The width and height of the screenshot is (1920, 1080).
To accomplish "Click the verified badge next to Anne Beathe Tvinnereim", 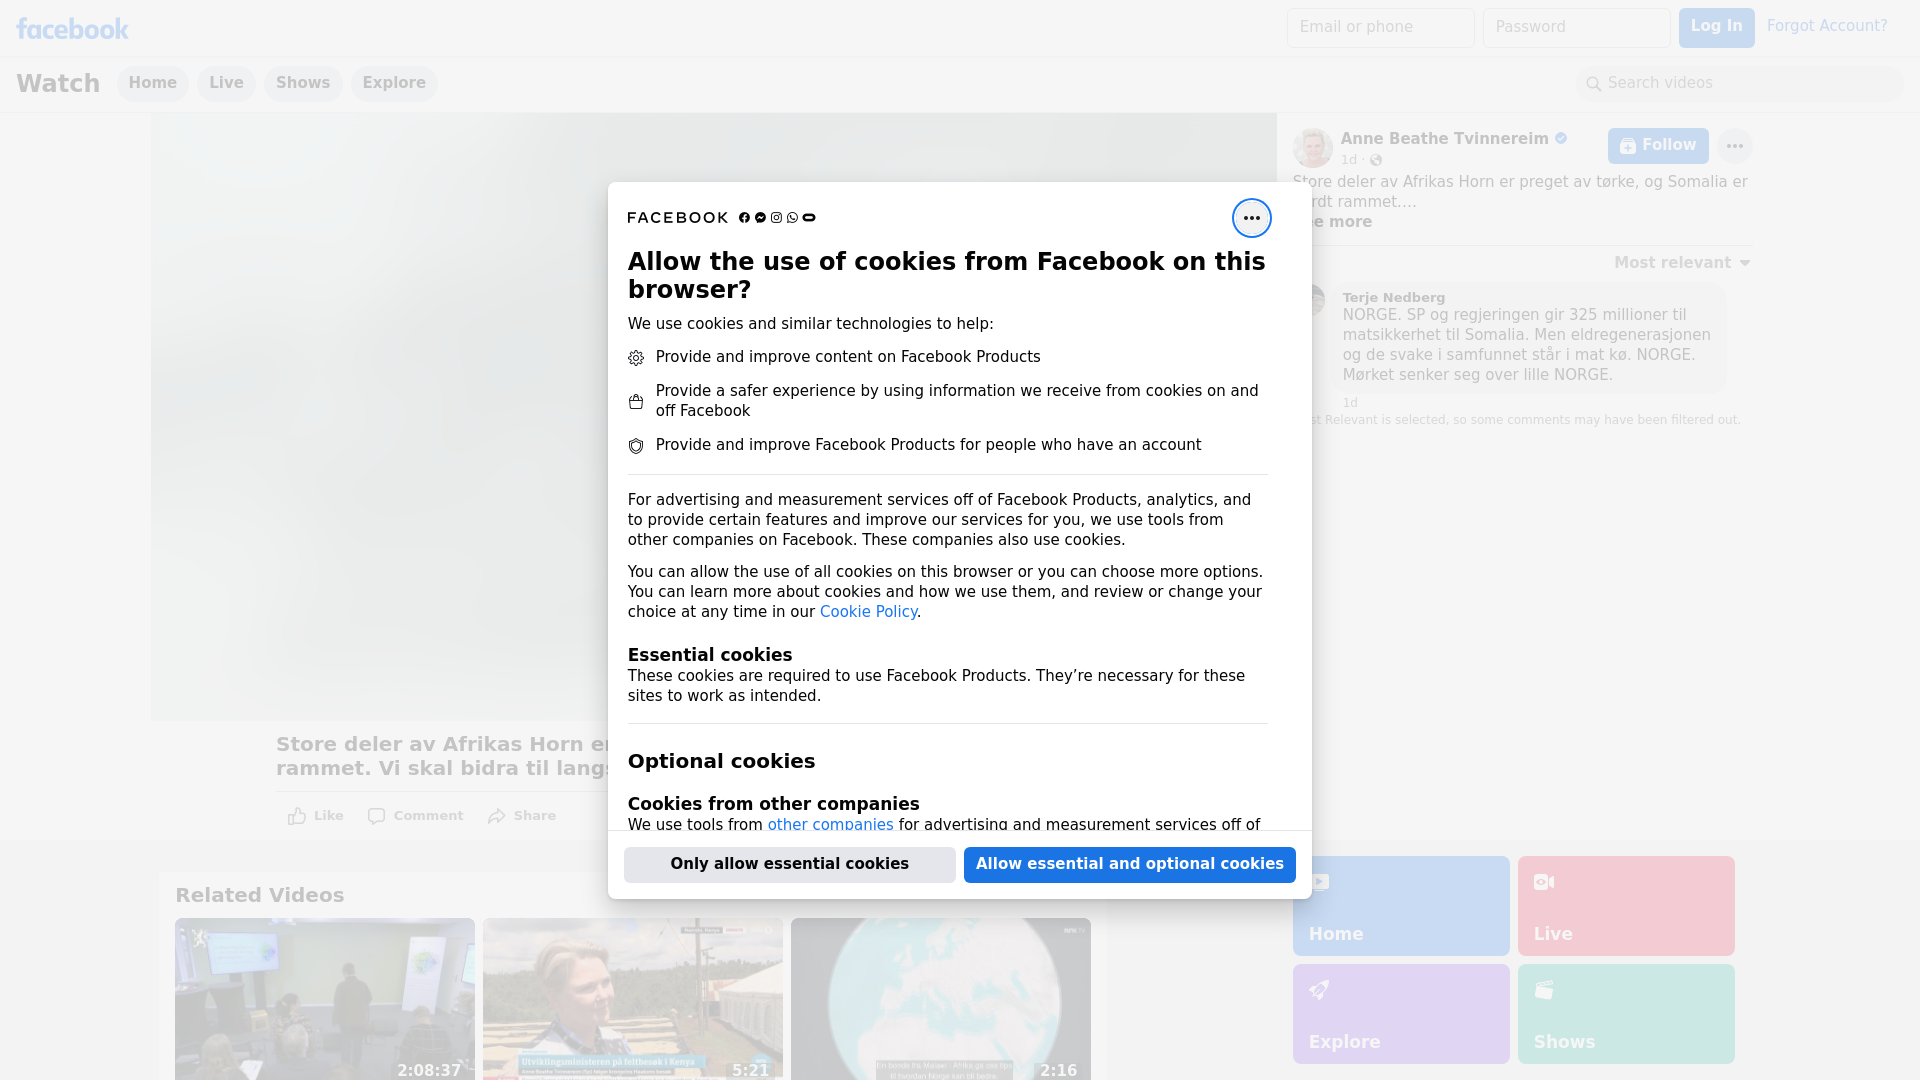I will click(1561, 139).
